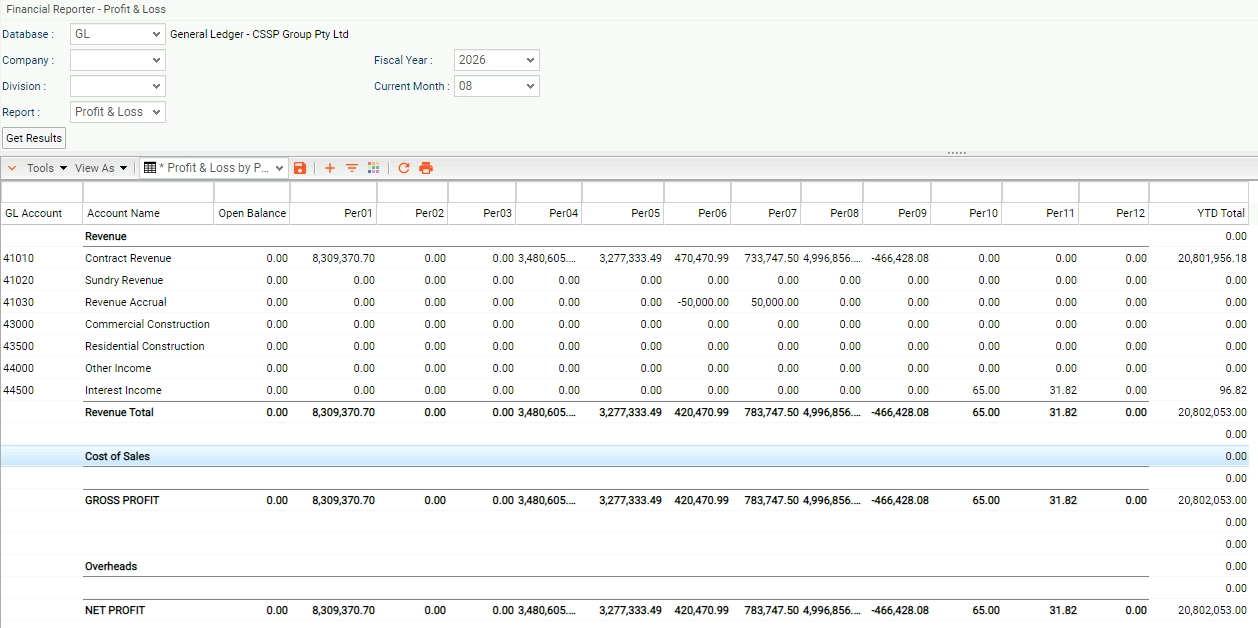Select the Commercial Construction account name
This screenshot has height=628, width=1258.
tap(147, 324)
